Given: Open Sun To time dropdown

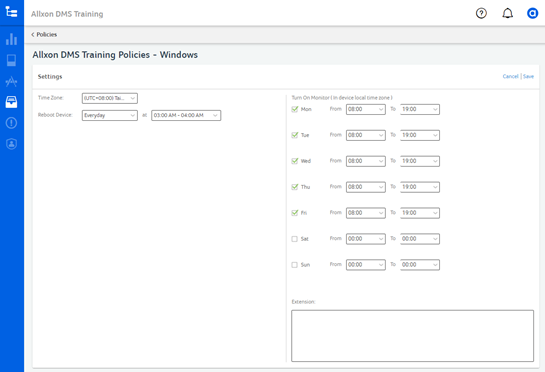Looking at the screenshot, I should pos(420,265).
